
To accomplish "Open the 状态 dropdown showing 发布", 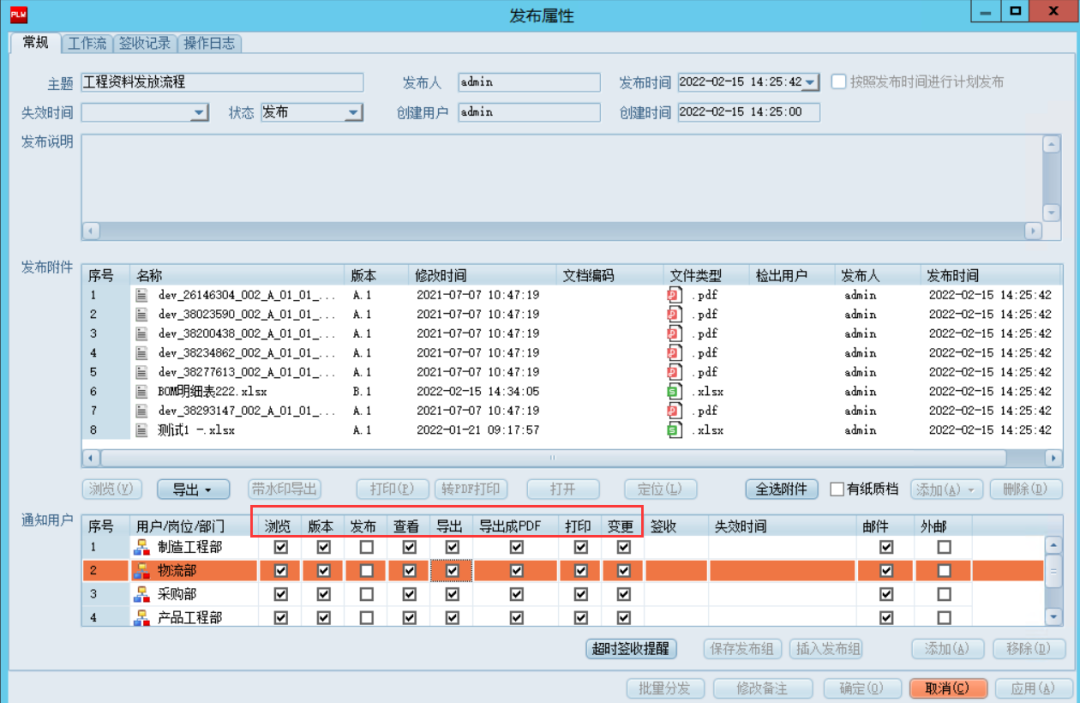I will click(353, 113).
